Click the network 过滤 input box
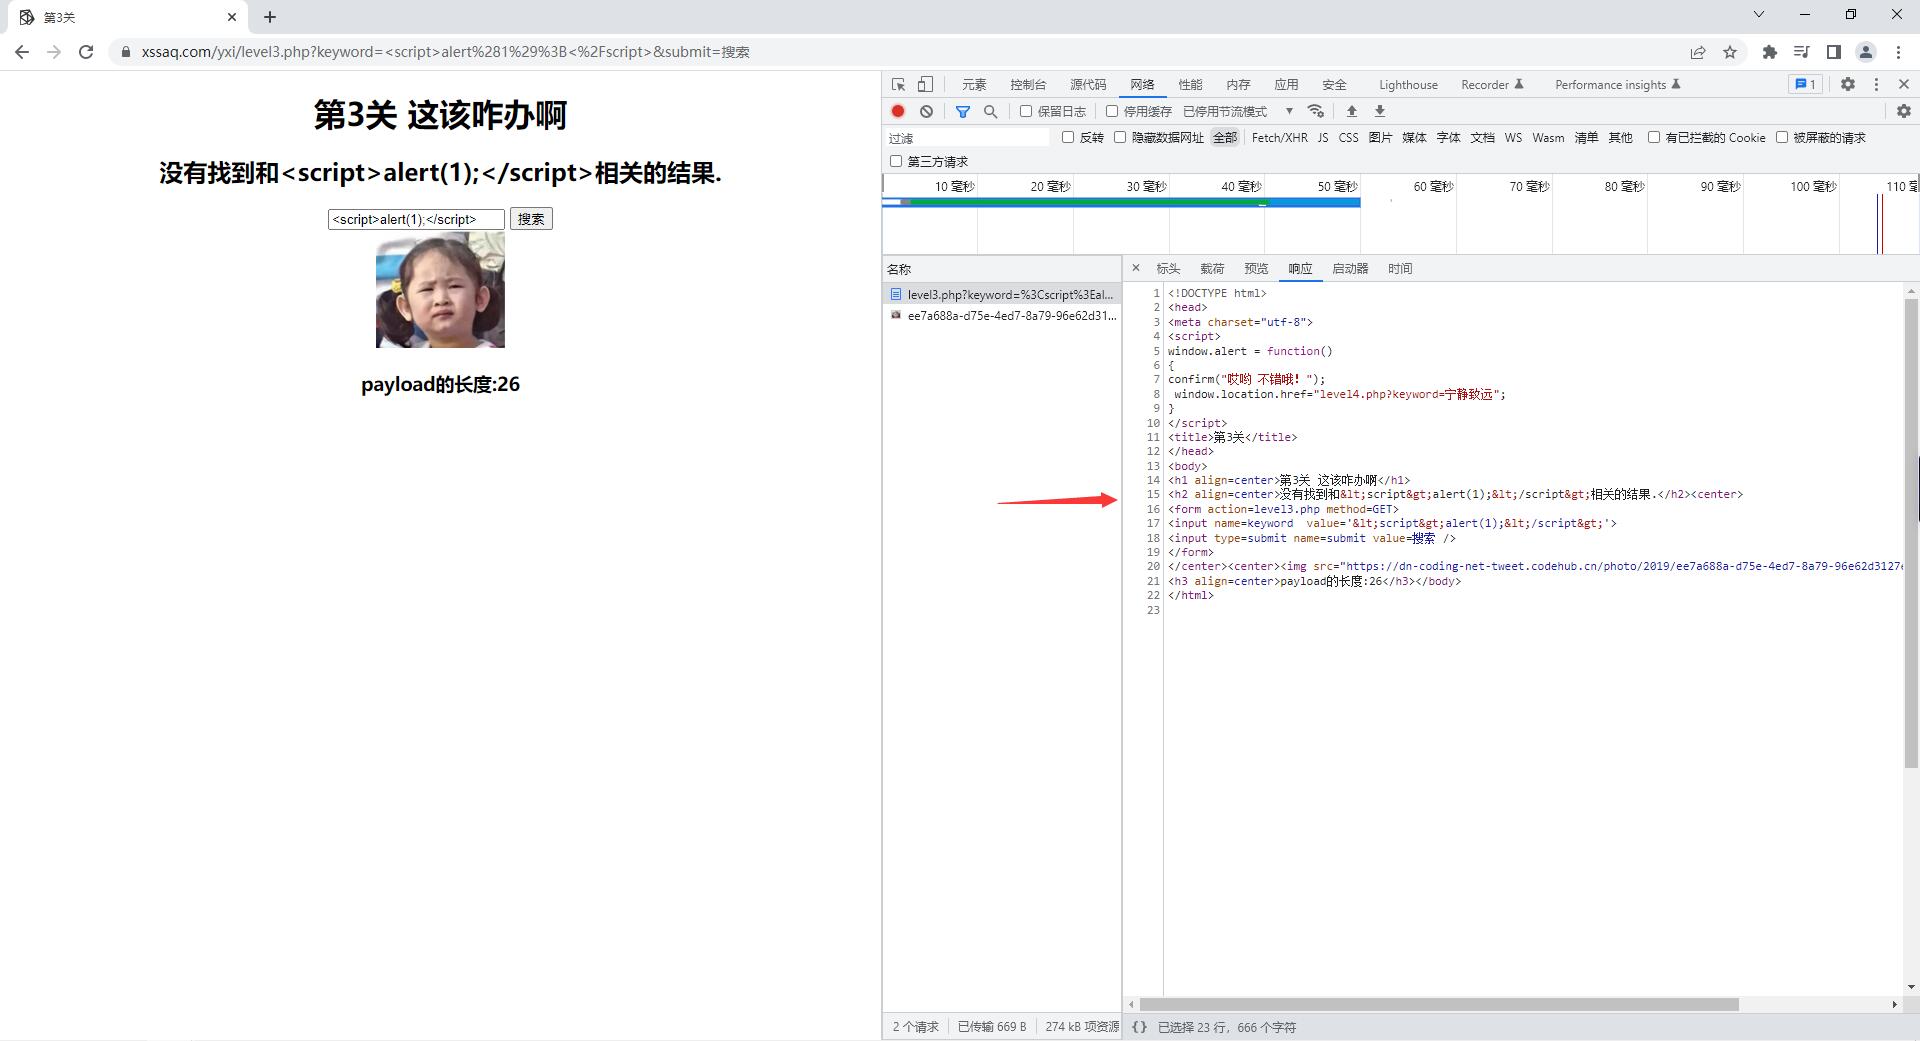This screenshot has height=1041, width=1920. [966, 138]
